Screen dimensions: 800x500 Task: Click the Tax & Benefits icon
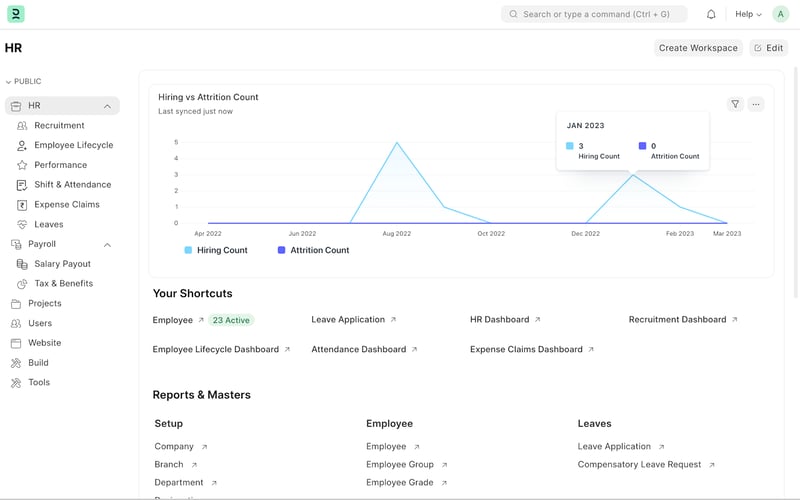pyautogui.click(x=22, y=284)
